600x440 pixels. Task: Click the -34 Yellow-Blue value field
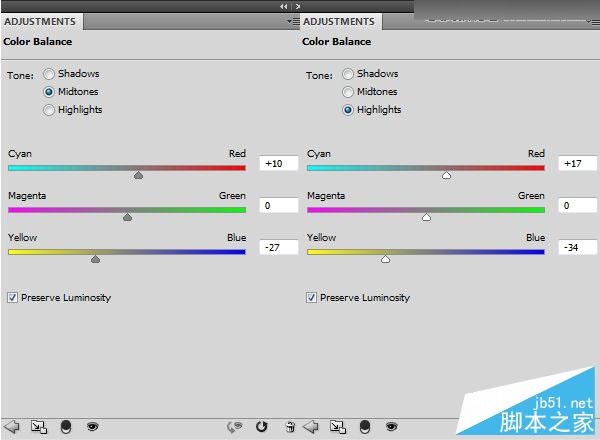coord(577,248)
